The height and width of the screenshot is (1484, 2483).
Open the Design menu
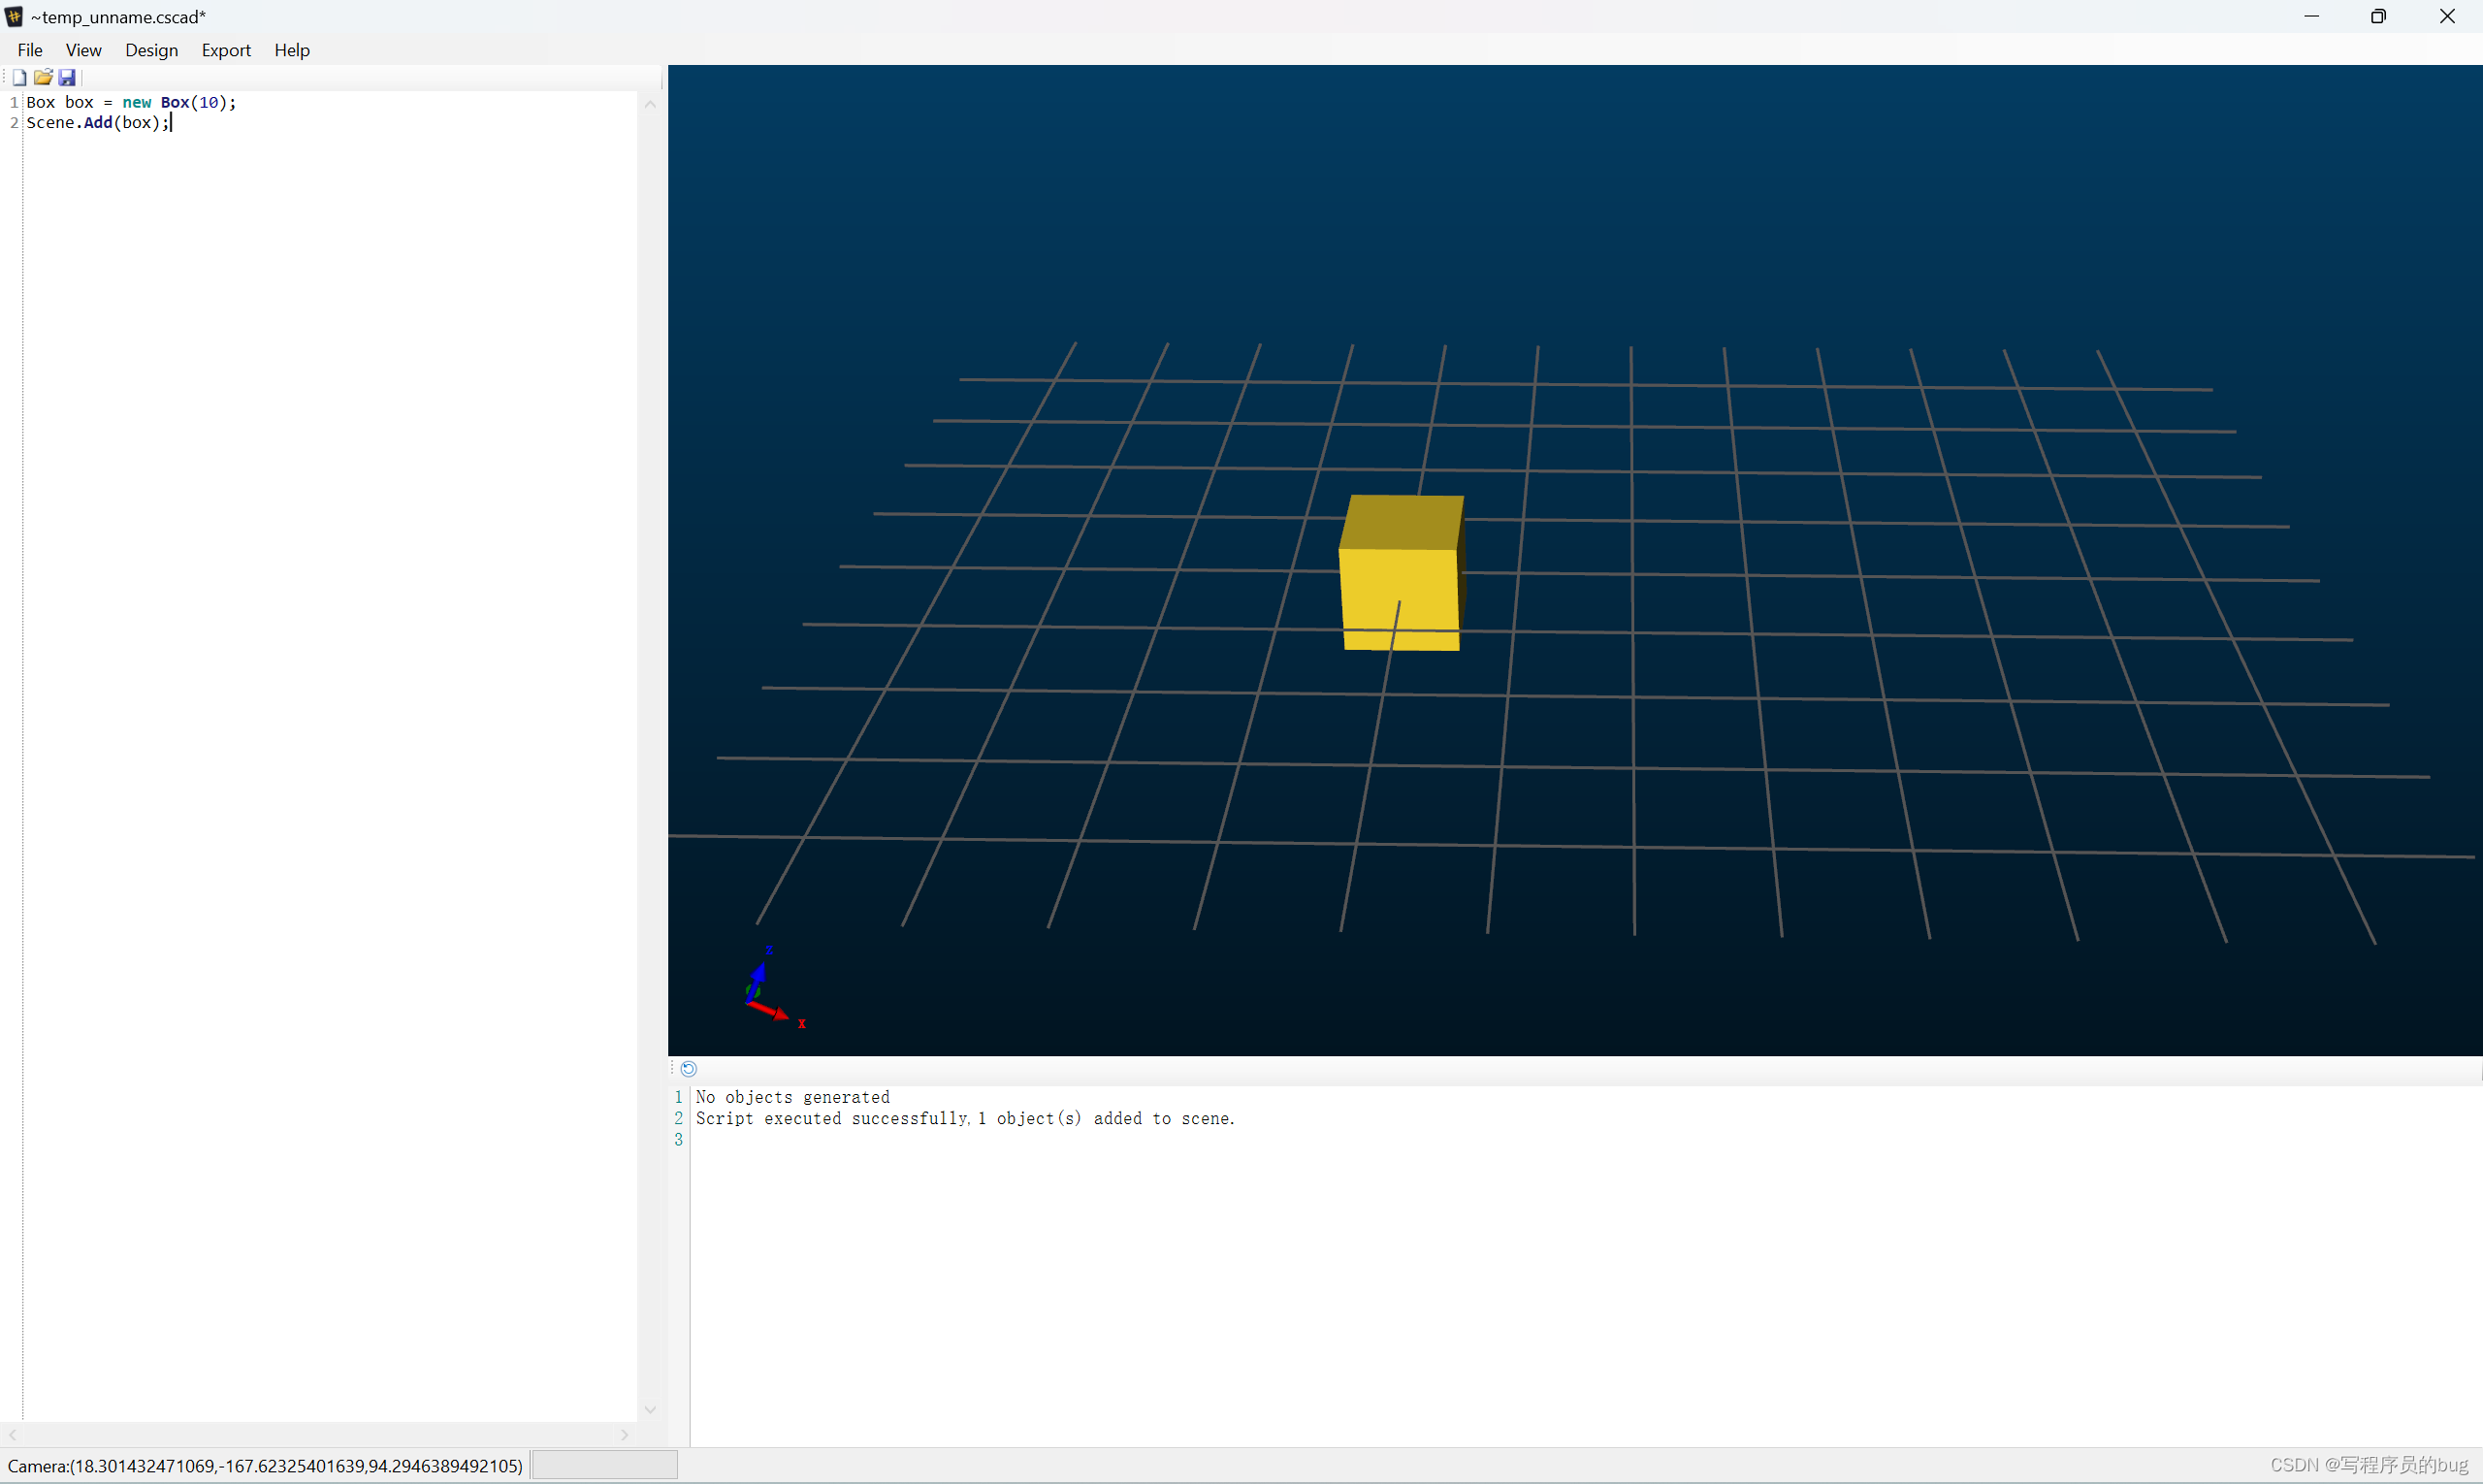click(151, 49)
